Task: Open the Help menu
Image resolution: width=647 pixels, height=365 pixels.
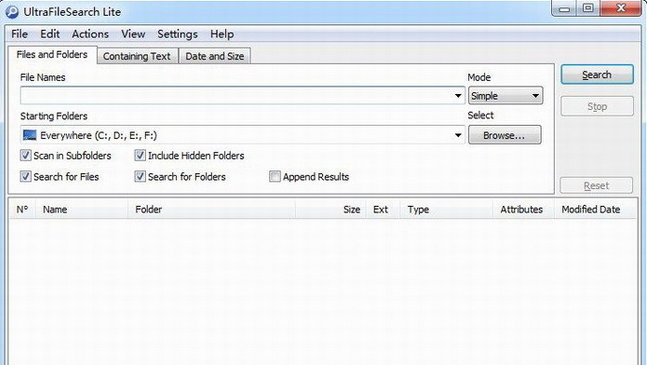Action: [x=222, y=34]
